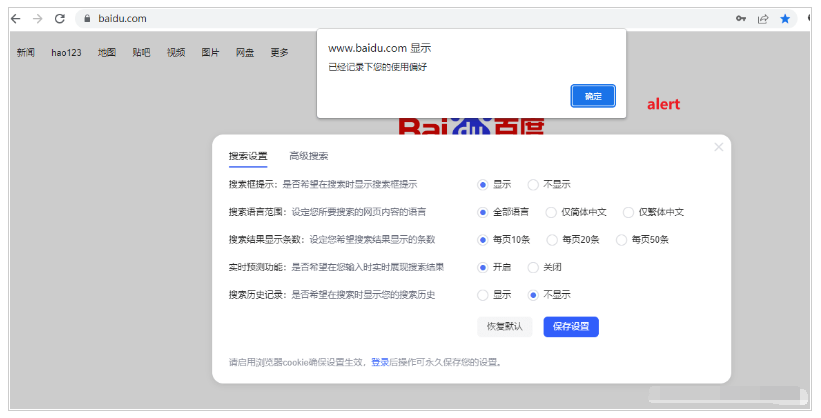The image size is (821, 418).
Task: Click alert message 已经记录下您的使用偏好
Action: click(x=378, y=67)
